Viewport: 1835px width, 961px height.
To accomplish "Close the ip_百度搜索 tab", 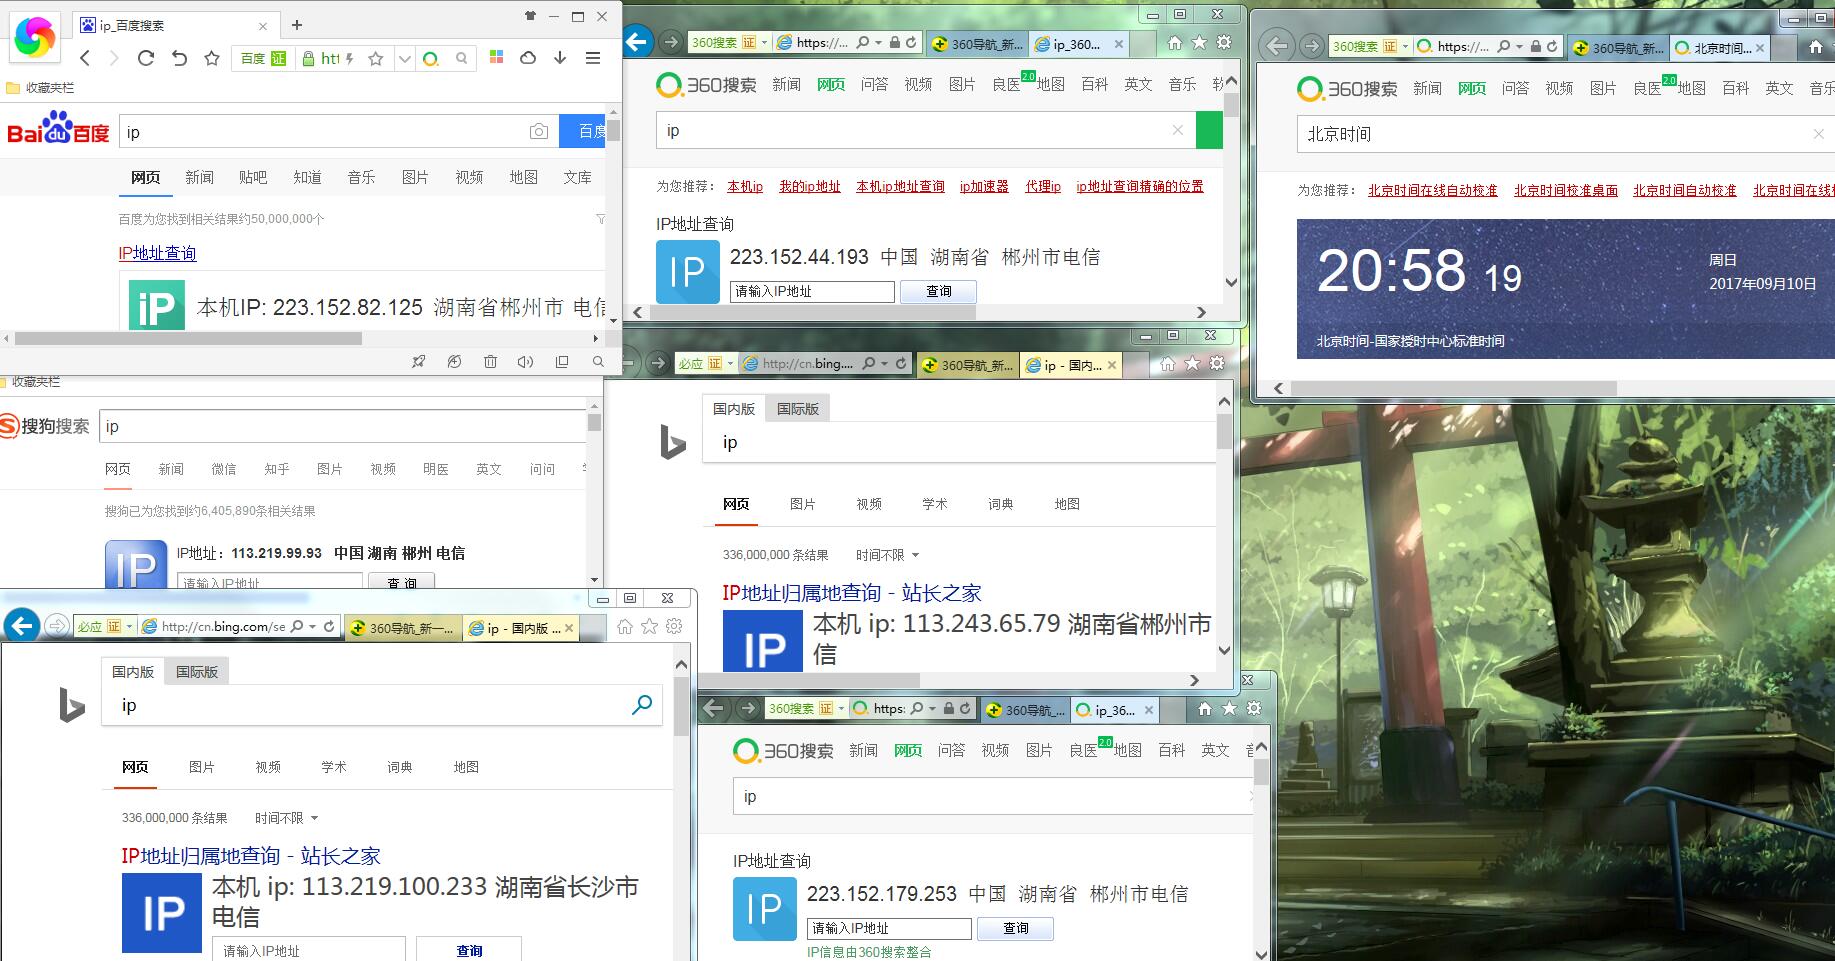I will [x=263, y=26].
